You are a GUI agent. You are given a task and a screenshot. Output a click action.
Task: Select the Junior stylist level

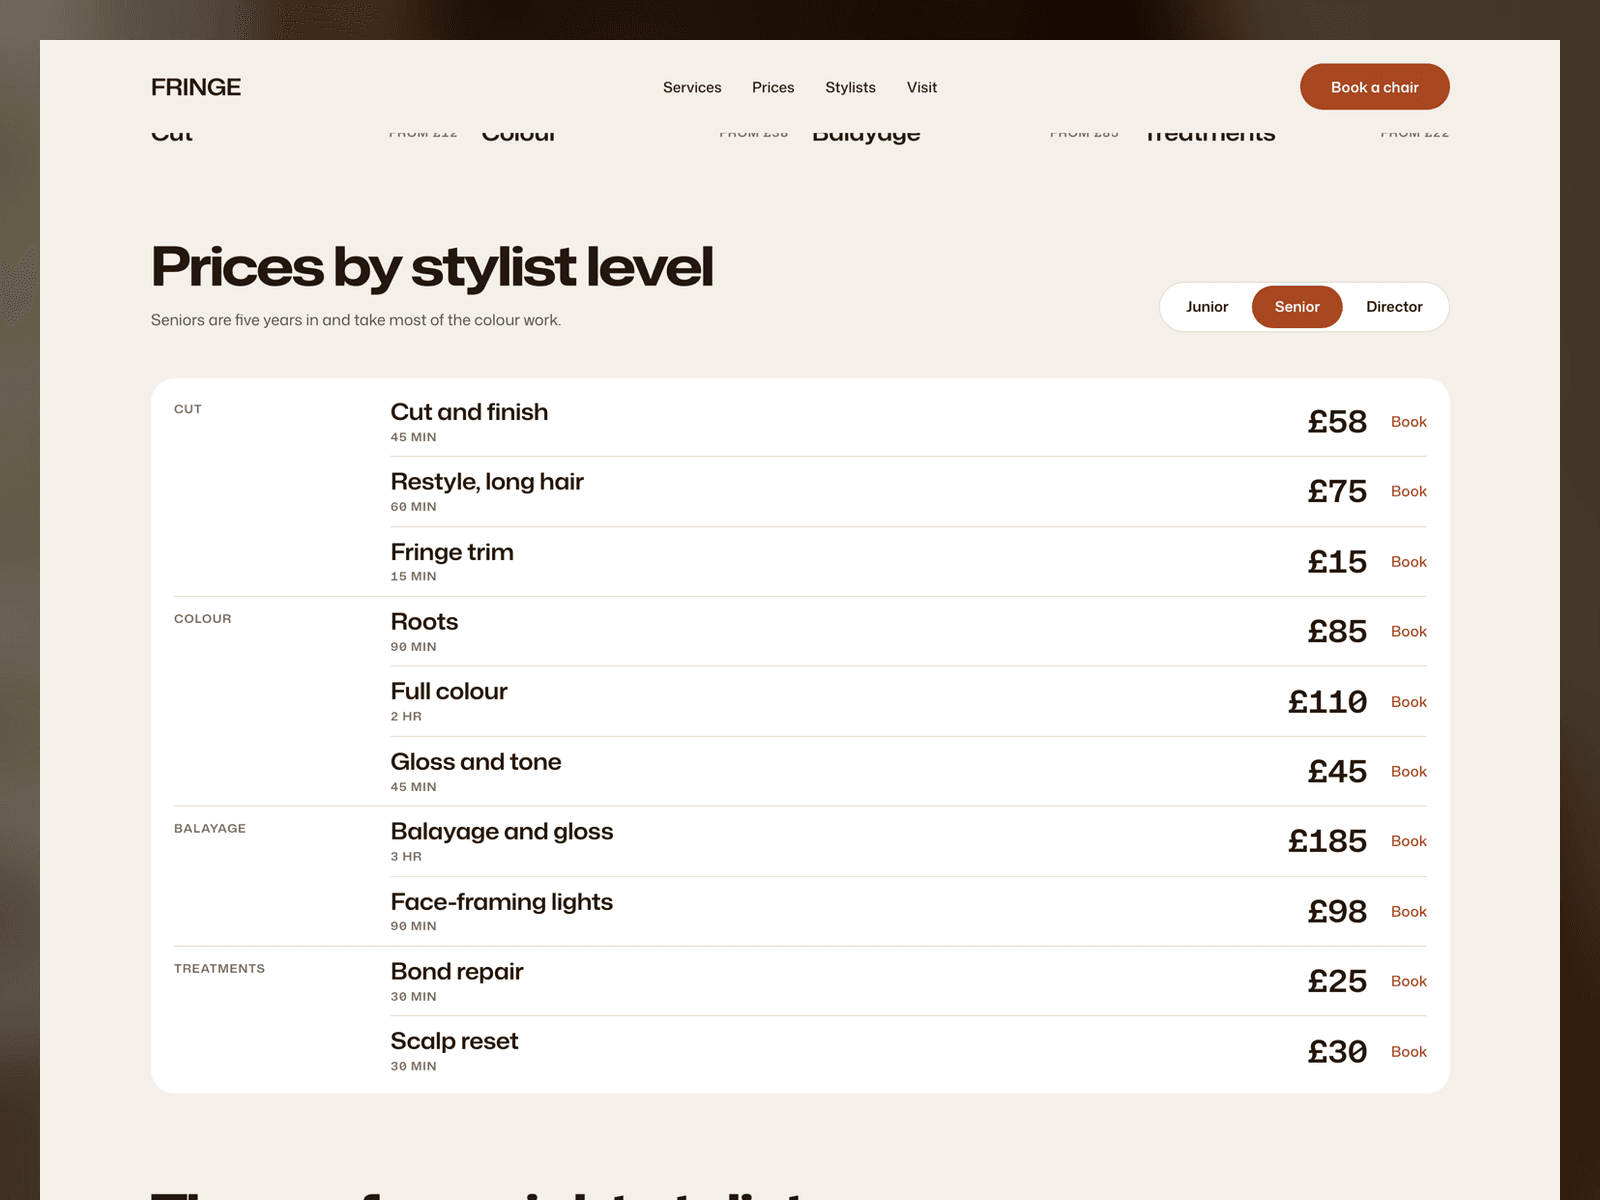point(1207,307)
